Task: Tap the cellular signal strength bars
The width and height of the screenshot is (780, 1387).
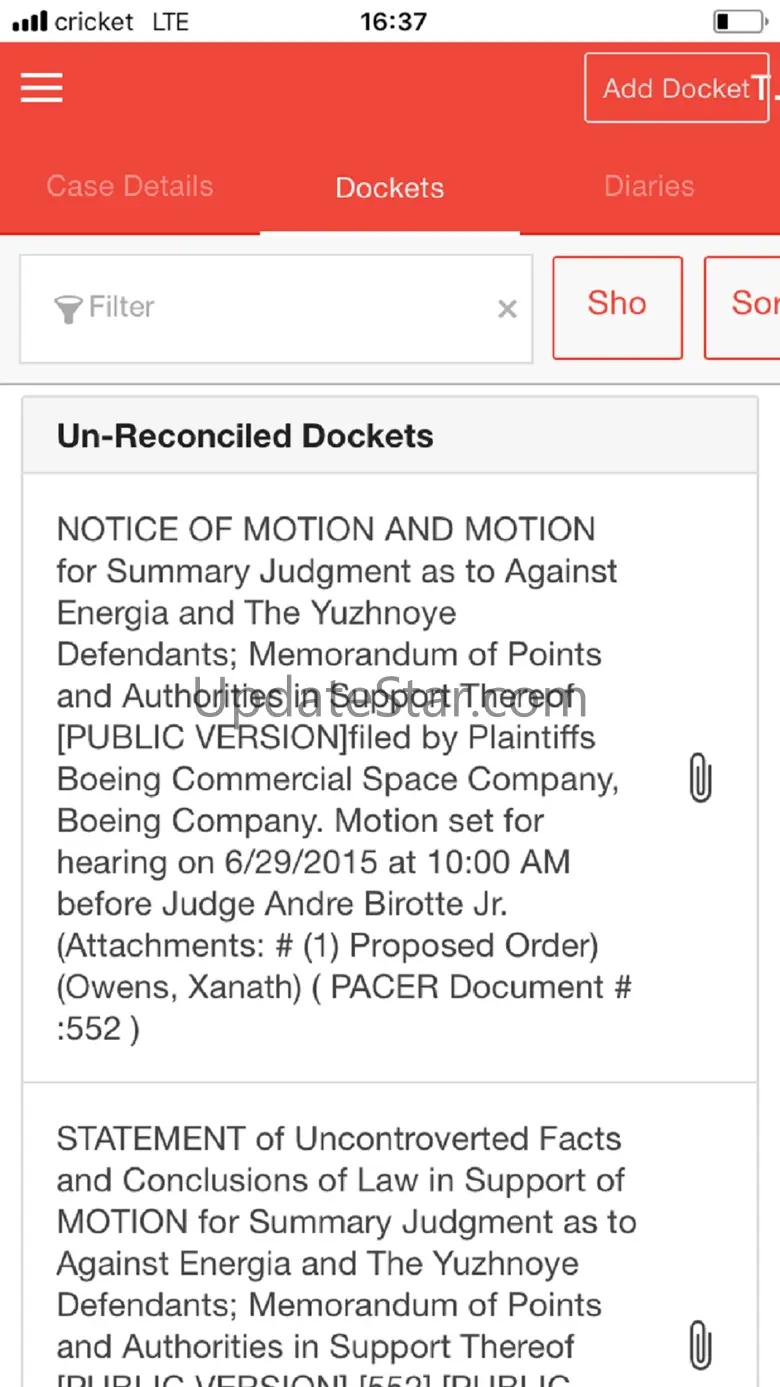Action: tap(30, 21)
